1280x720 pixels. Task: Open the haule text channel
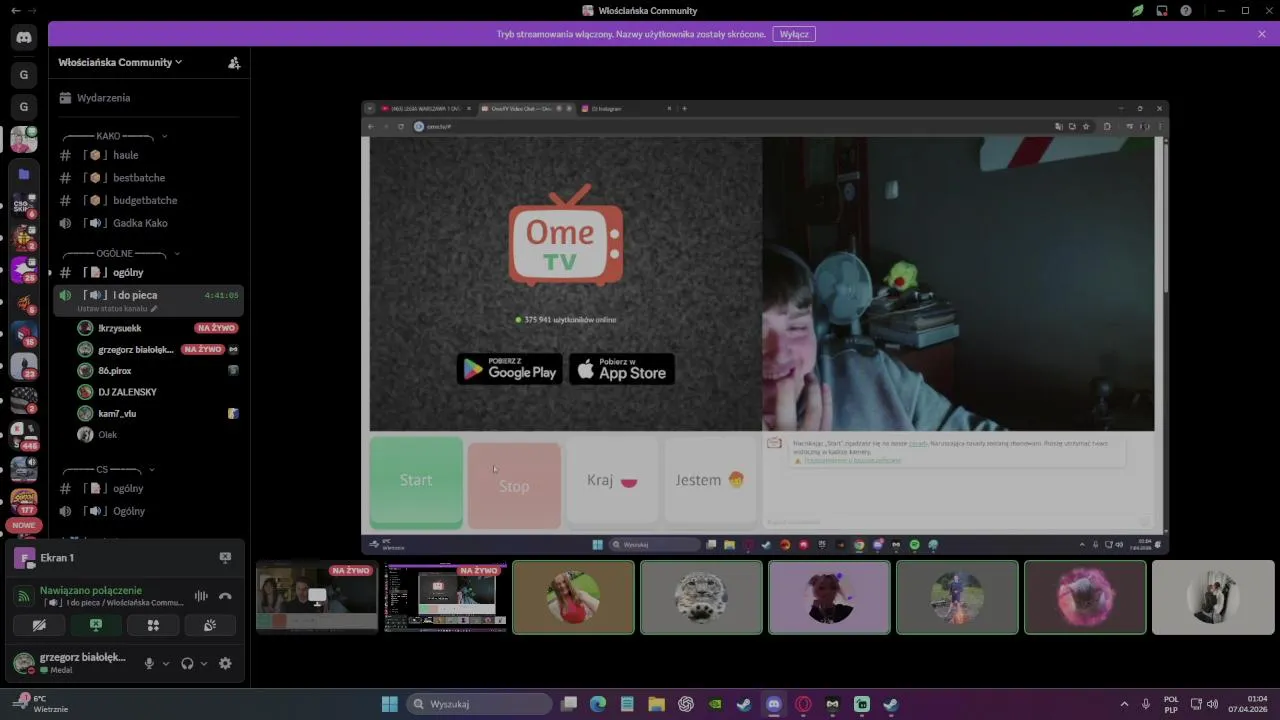148,155
